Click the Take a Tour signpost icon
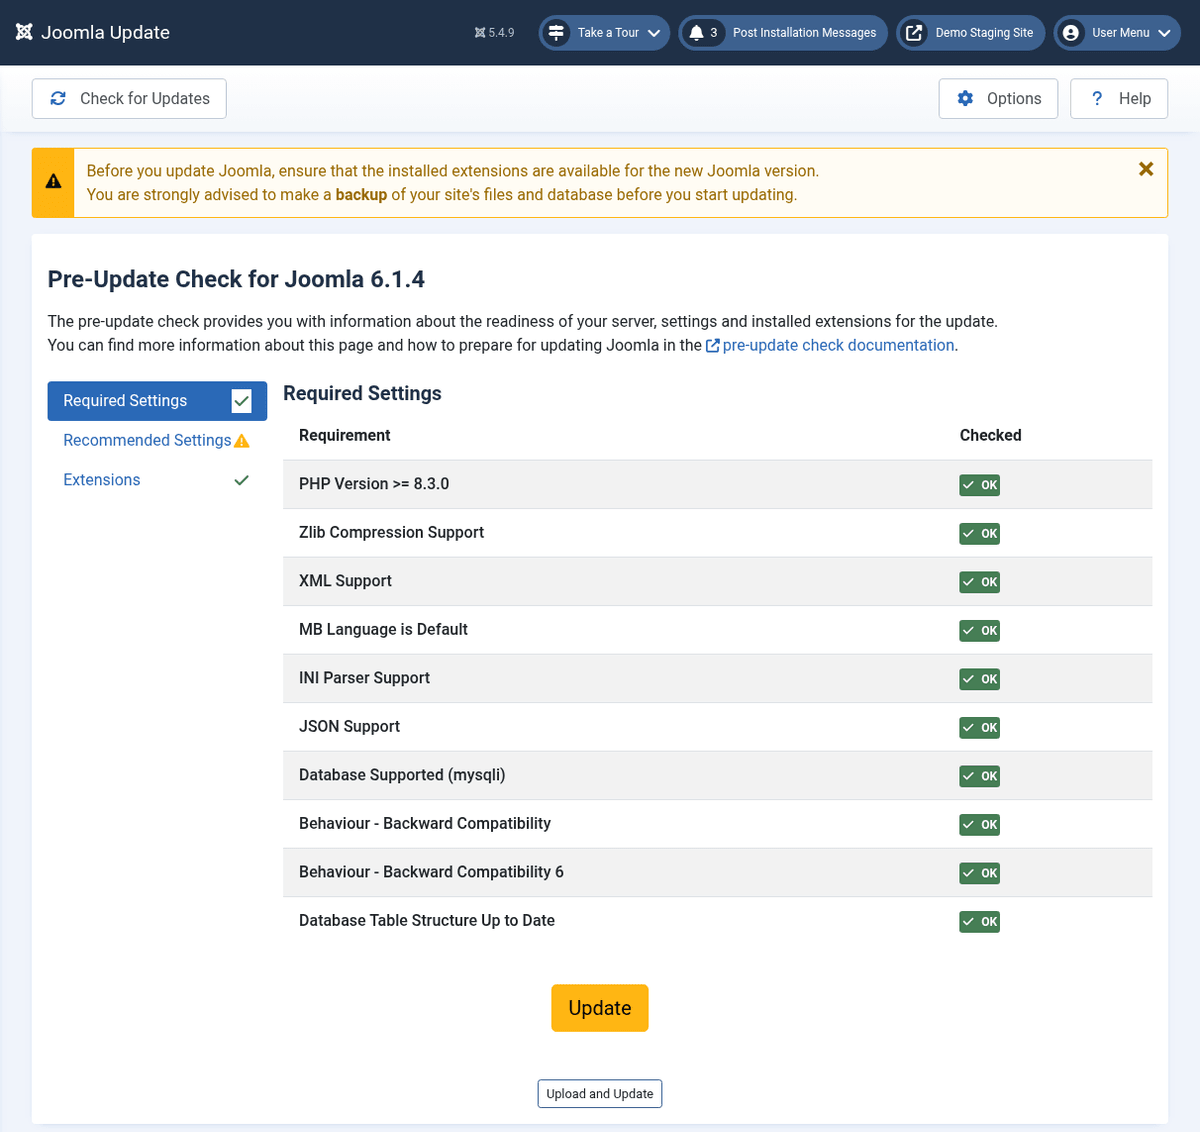Viewport: 1200px width, 1132px height. click(557, 33)
